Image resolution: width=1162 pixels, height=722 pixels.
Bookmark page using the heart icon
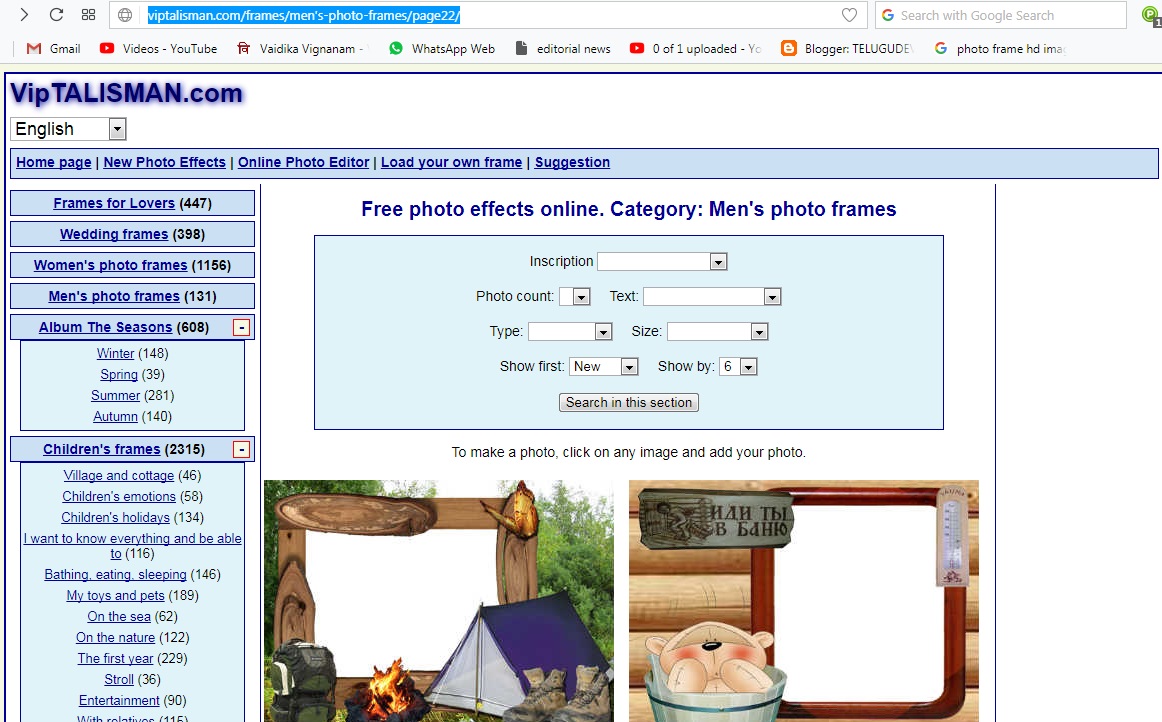point(849,15)
